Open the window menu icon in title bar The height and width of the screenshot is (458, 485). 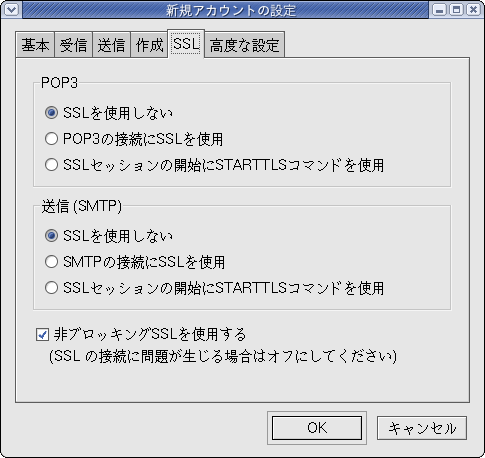click(11, 10)
